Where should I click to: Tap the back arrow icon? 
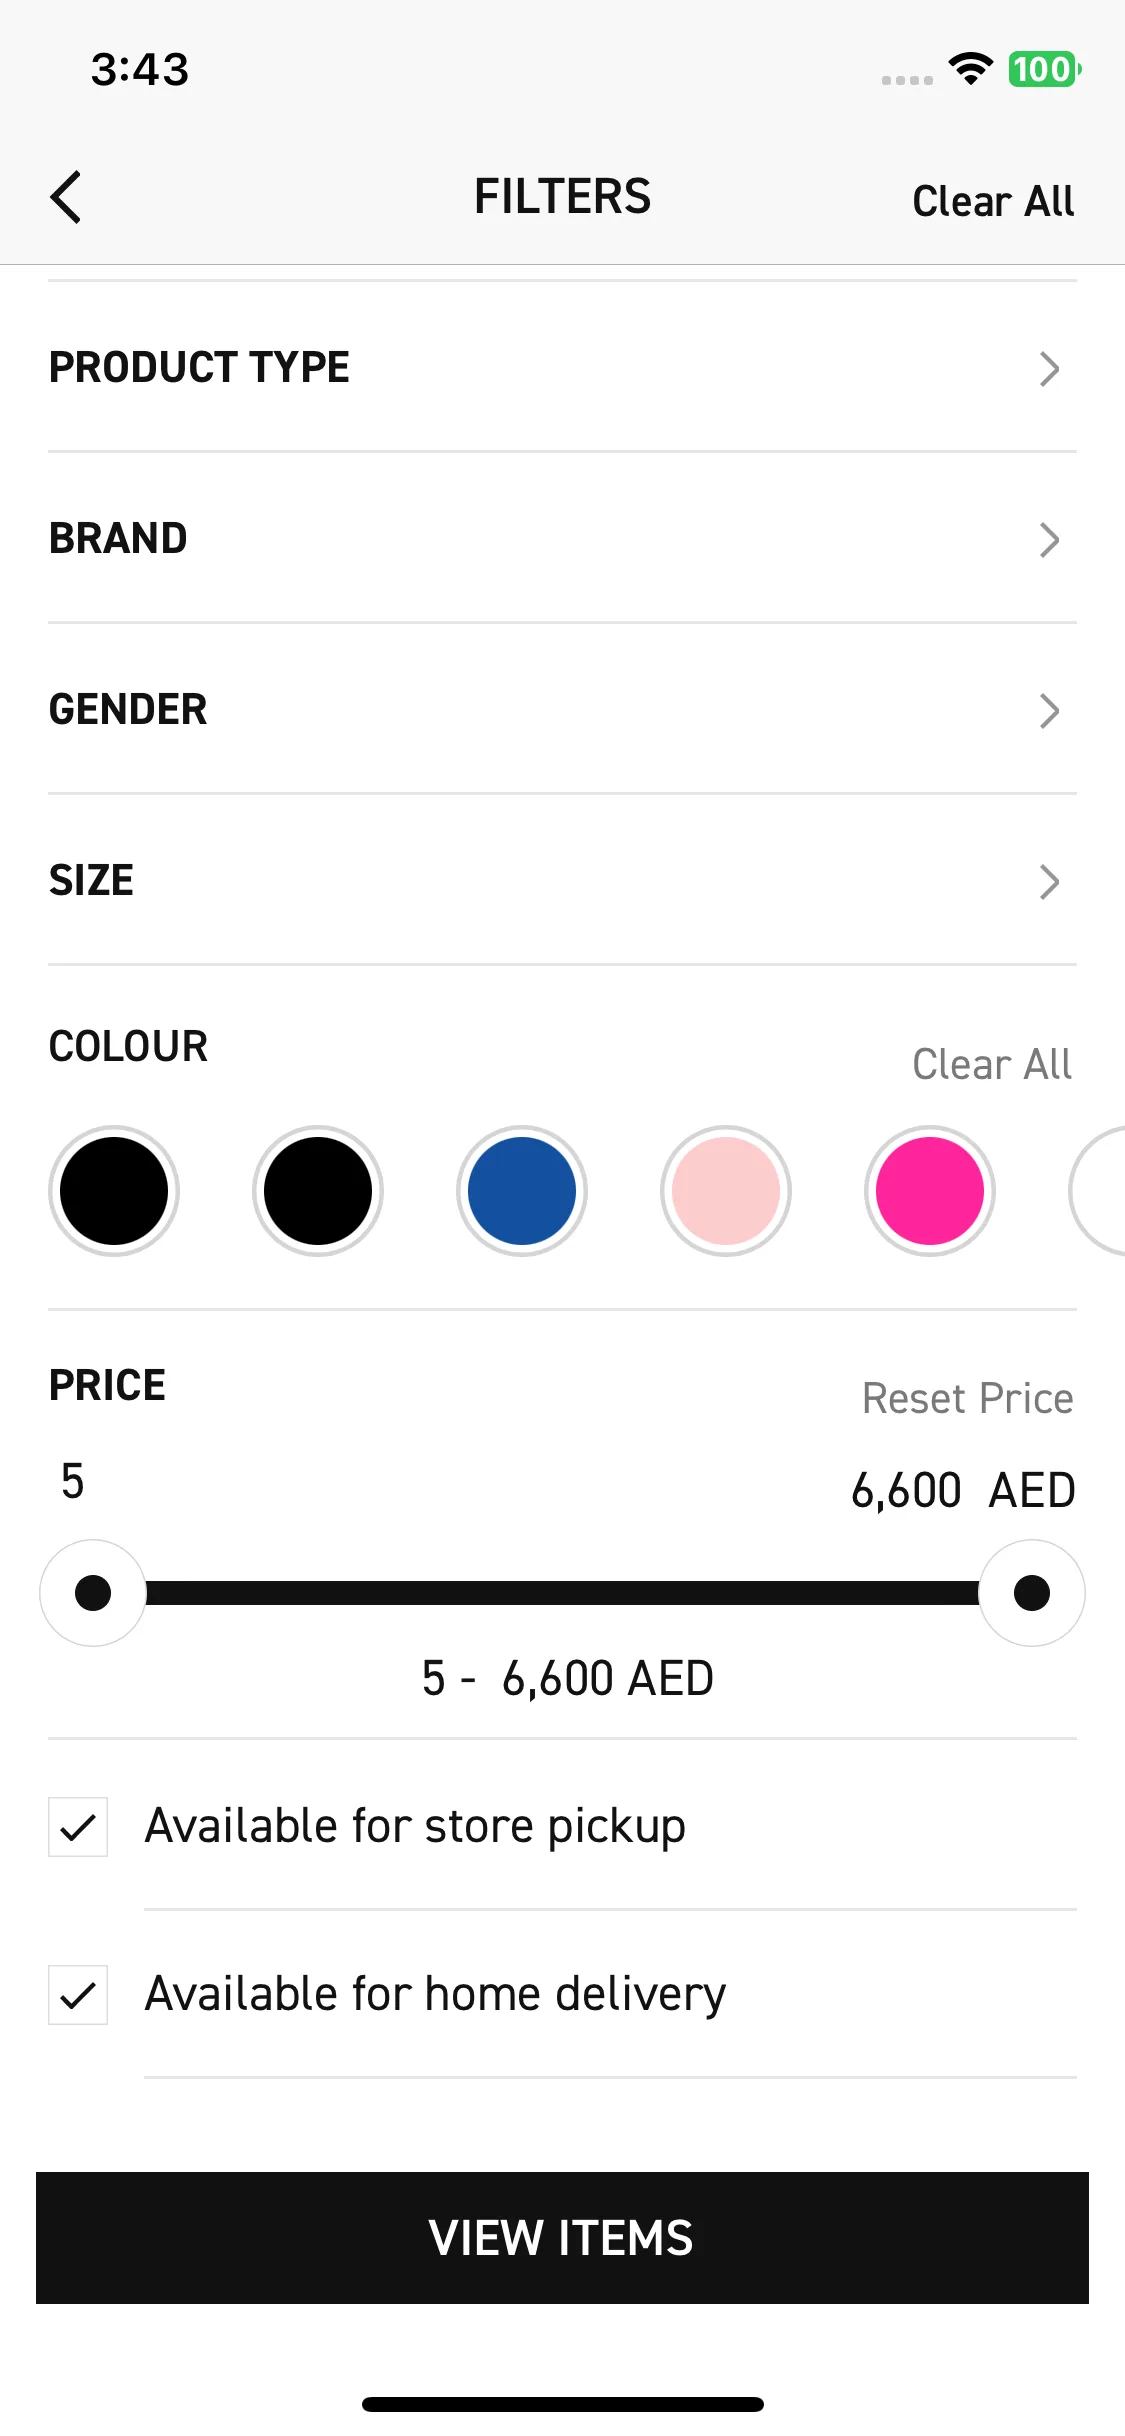pyautogui.click(x=66, y=197)
